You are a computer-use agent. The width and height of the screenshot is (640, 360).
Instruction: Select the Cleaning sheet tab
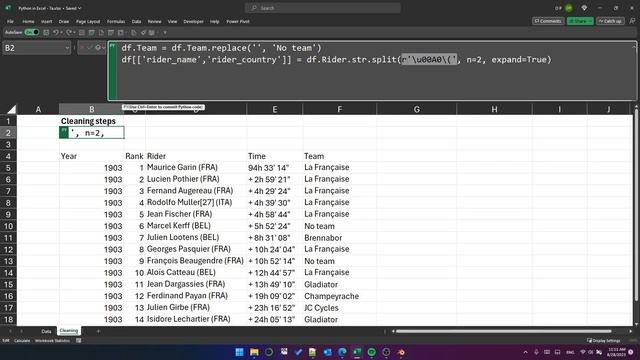tap(69, 331)
